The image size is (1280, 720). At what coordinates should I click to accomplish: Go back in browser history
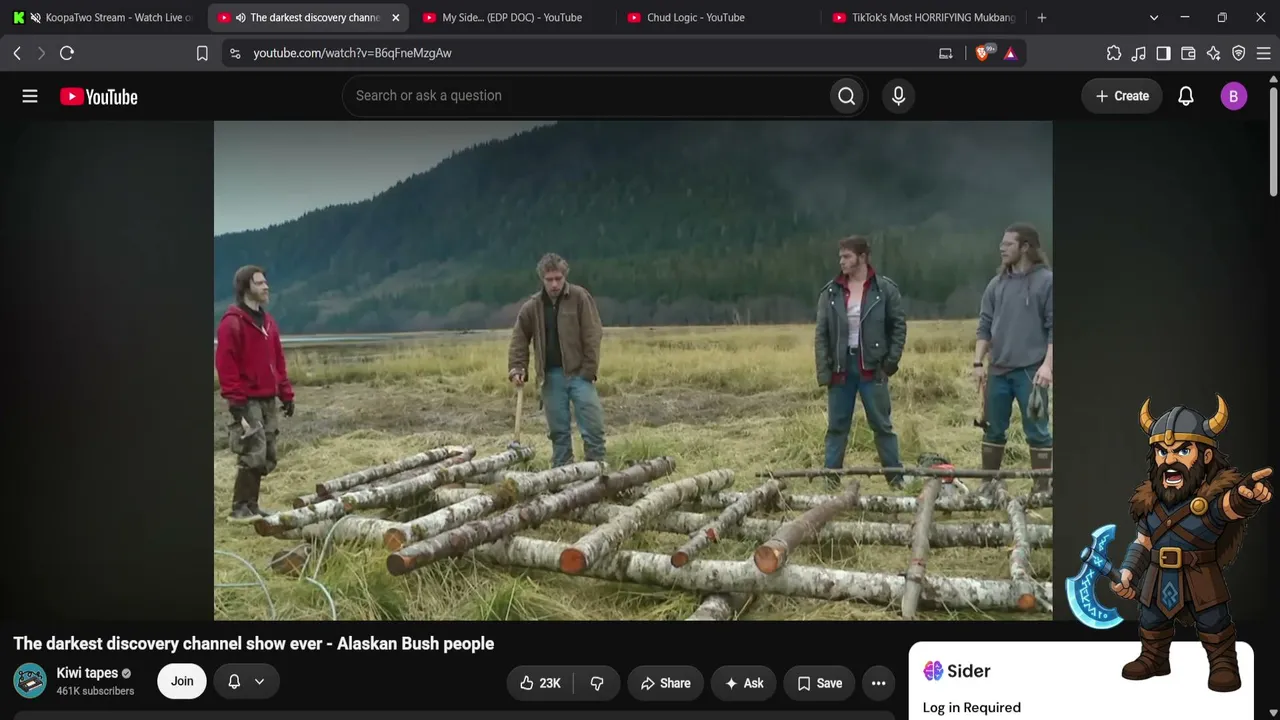tap(17, 53)
